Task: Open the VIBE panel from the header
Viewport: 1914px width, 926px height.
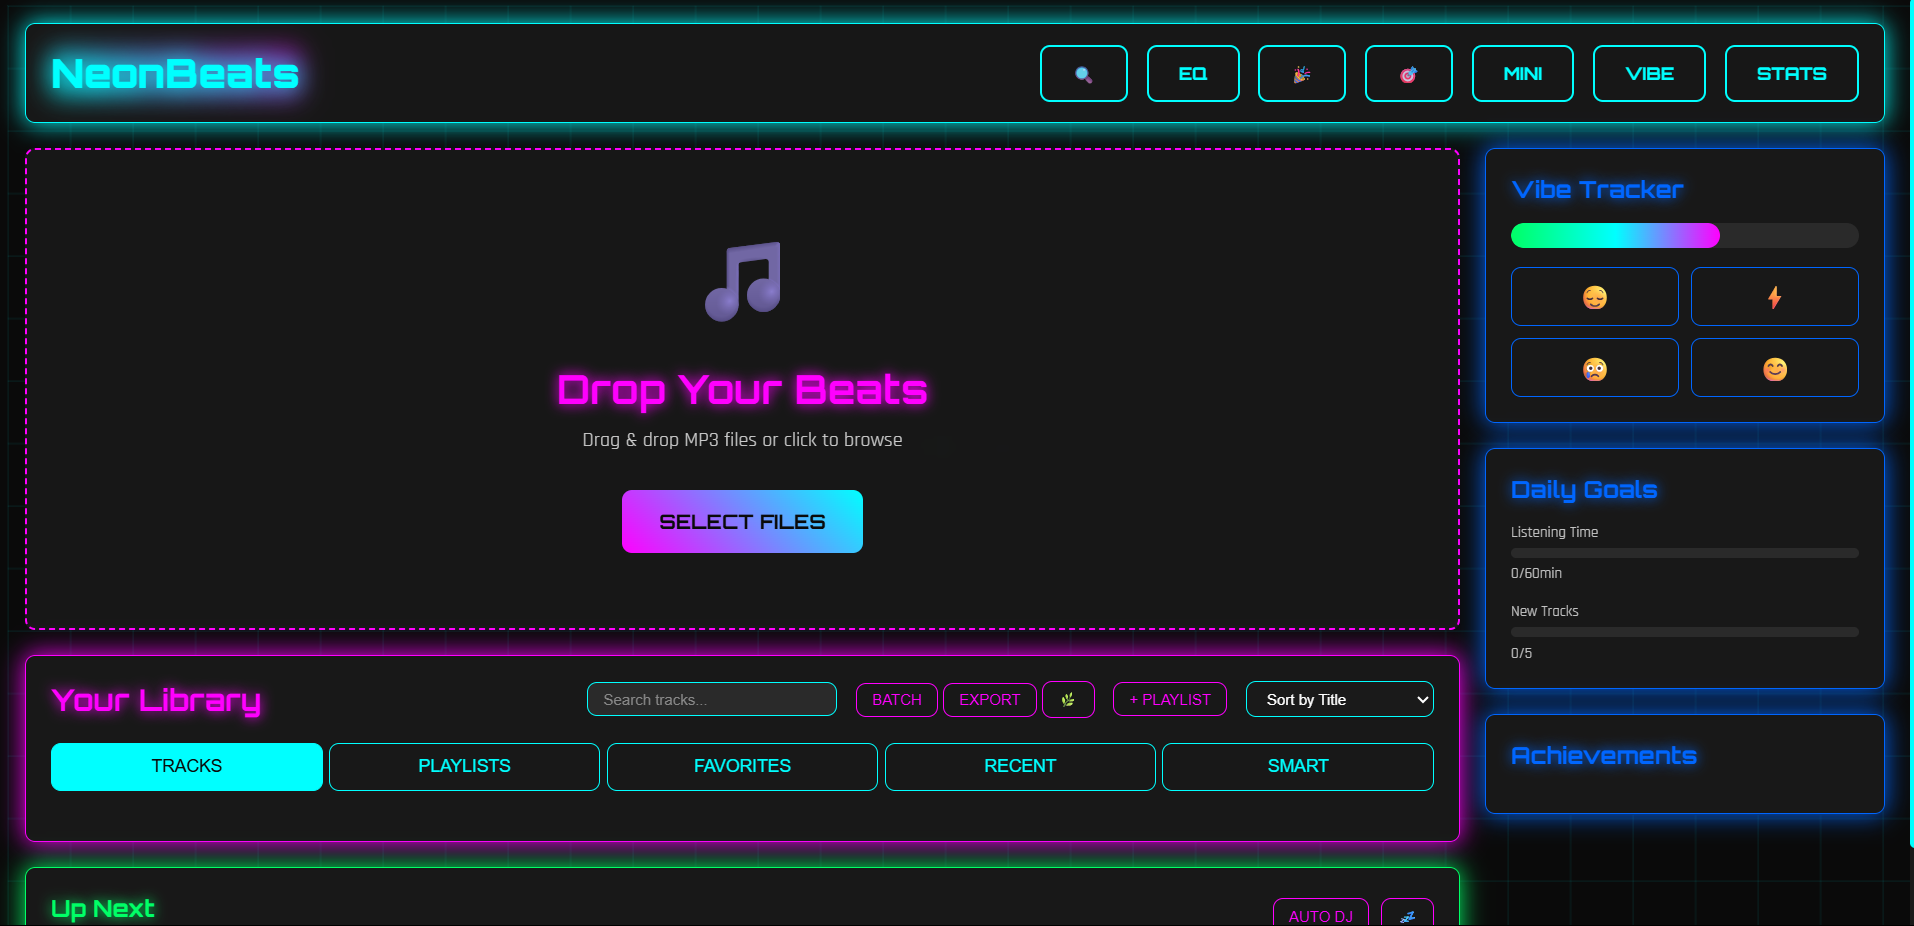Action: (x=1649, y=74)
